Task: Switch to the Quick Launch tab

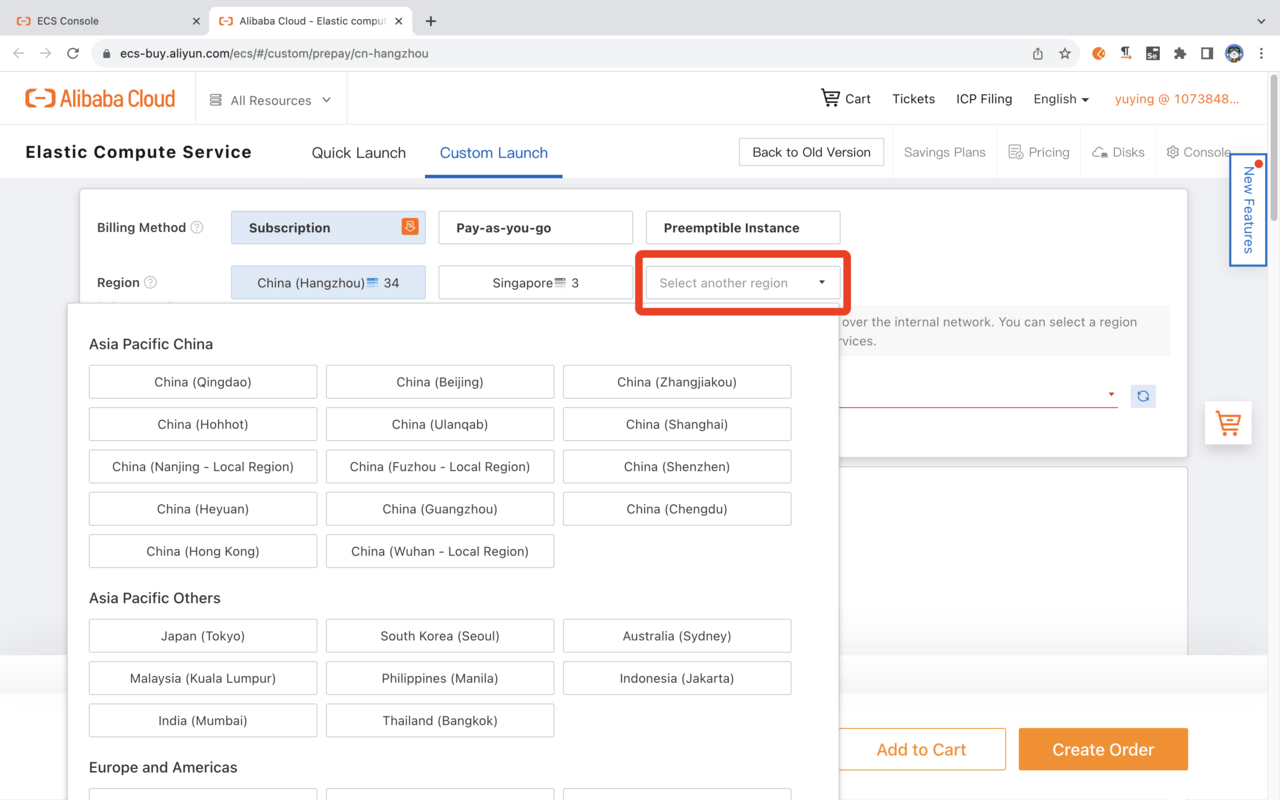Action: tap(358, 153)
